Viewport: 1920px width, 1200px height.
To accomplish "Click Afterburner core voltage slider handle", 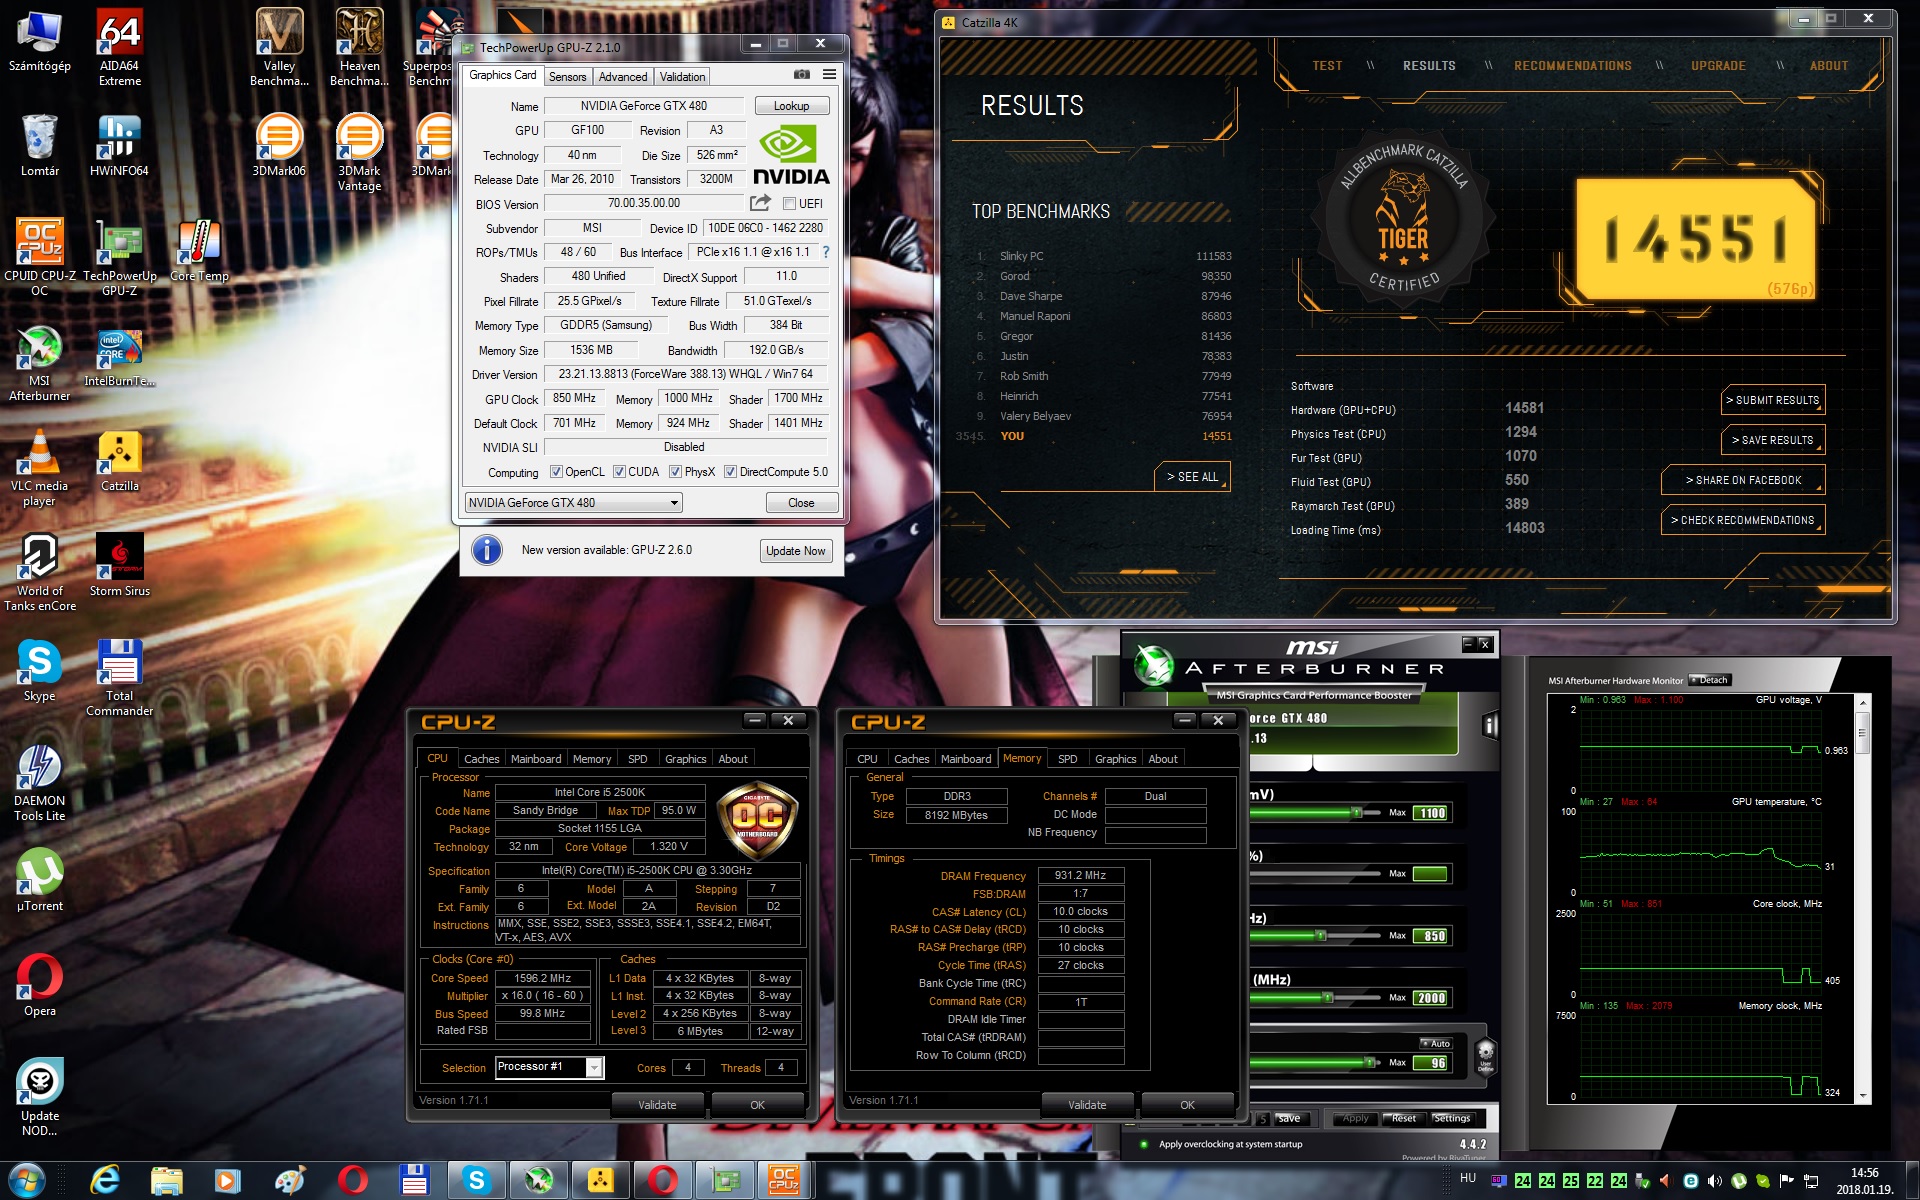I will 1357,813.
